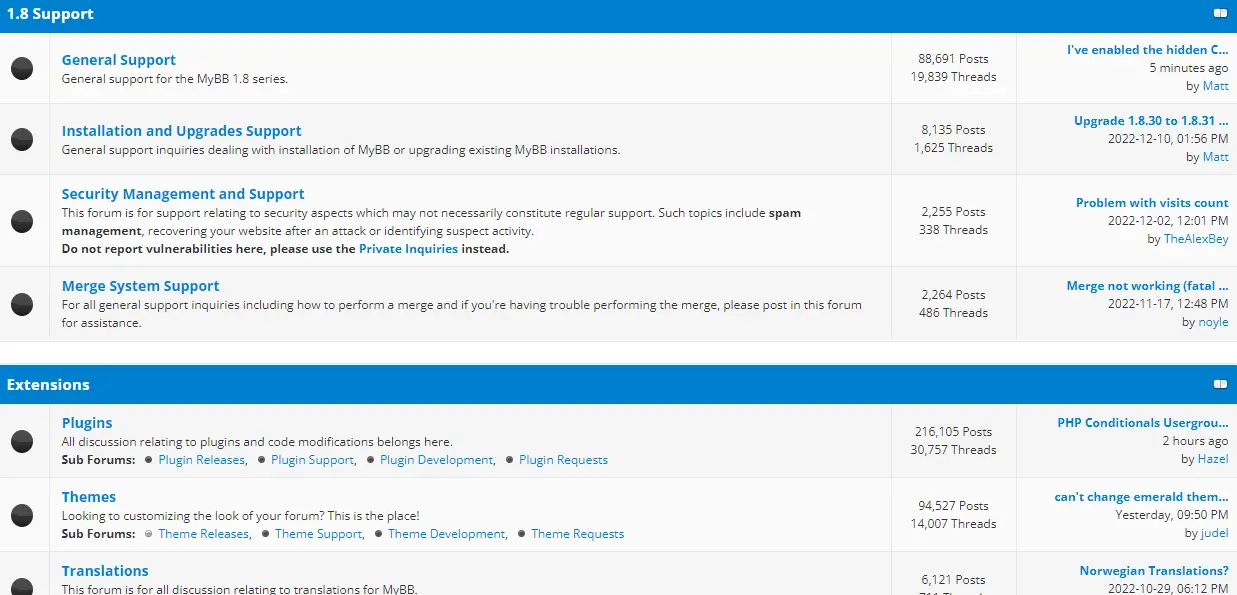Click the small icon before Plugin Releases

(149, 460)
